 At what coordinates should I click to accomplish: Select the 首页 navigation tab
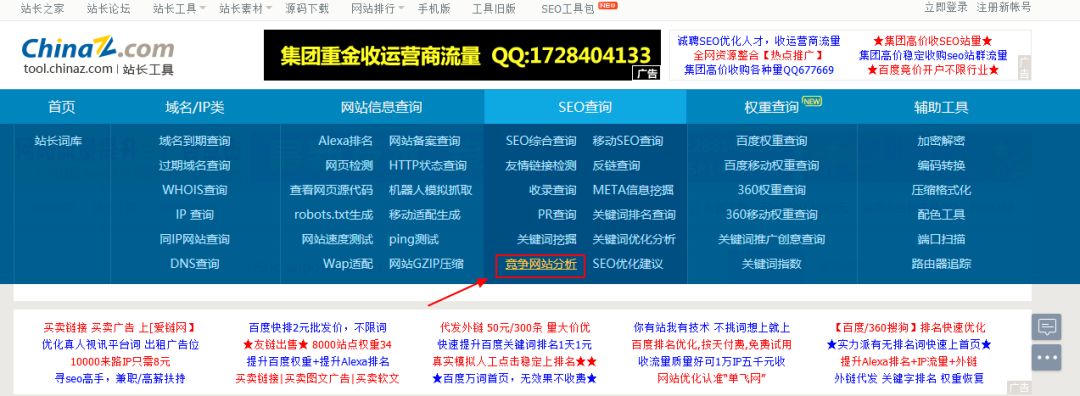tap(62, 107)
